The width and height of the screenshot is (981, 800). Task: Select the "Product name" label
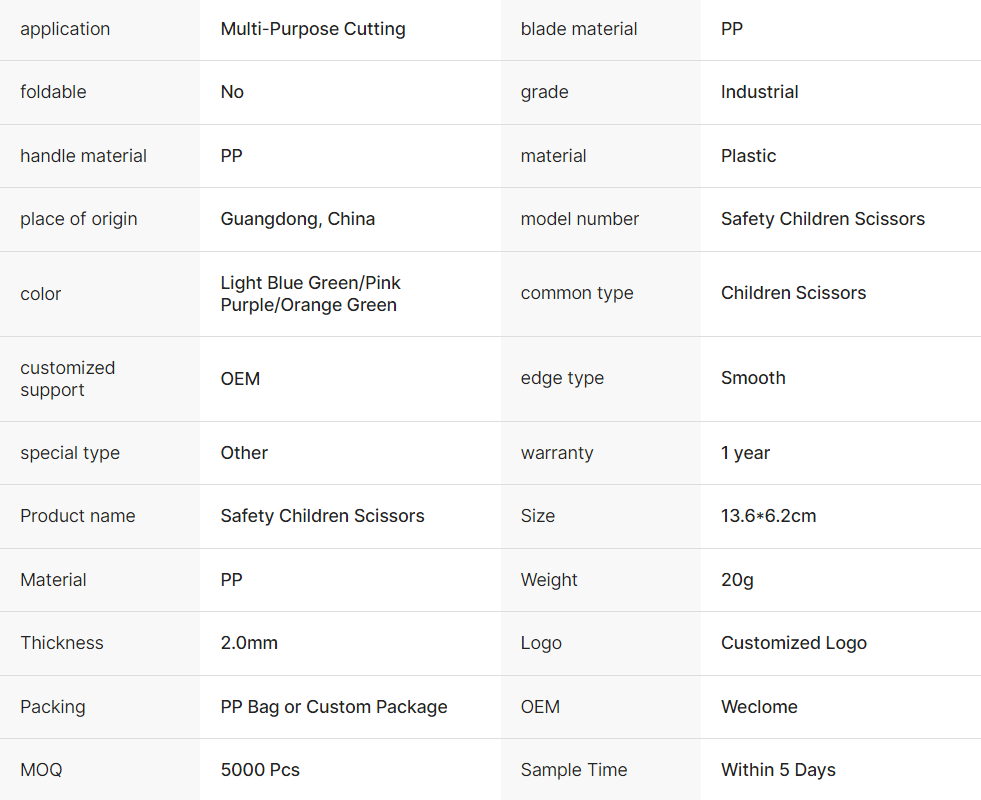pyautogui.click(x=77, y=516)
